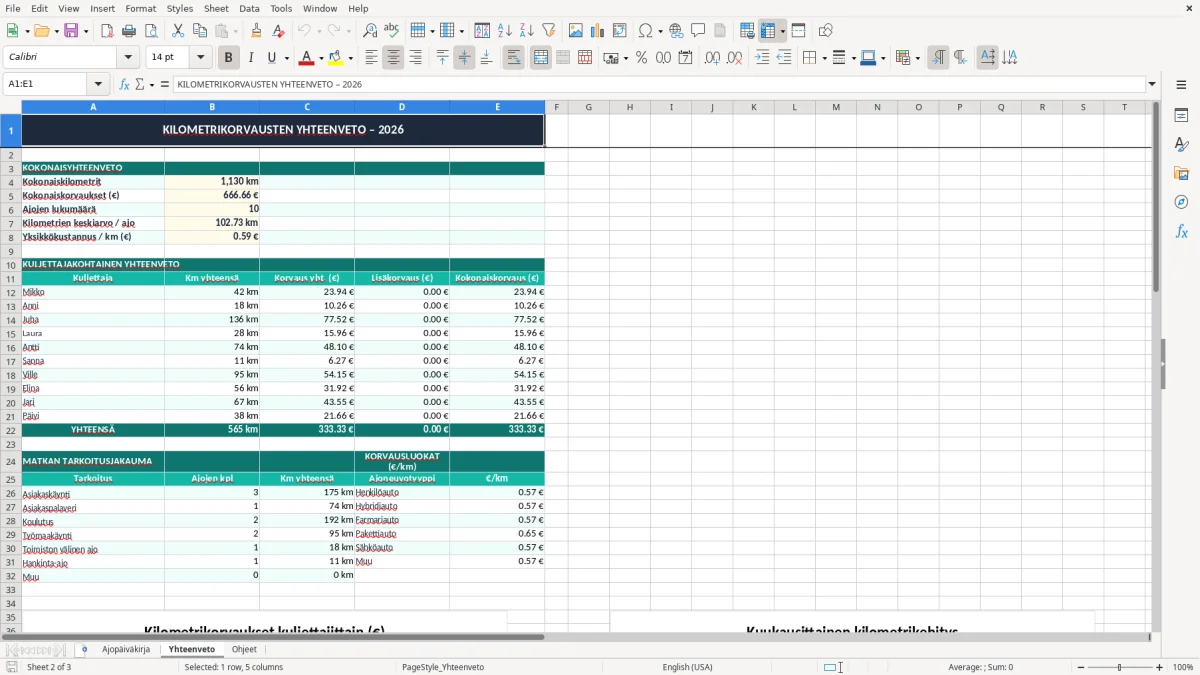Apply red font color swatch
1200x675 pixels.
pos(307,58)
